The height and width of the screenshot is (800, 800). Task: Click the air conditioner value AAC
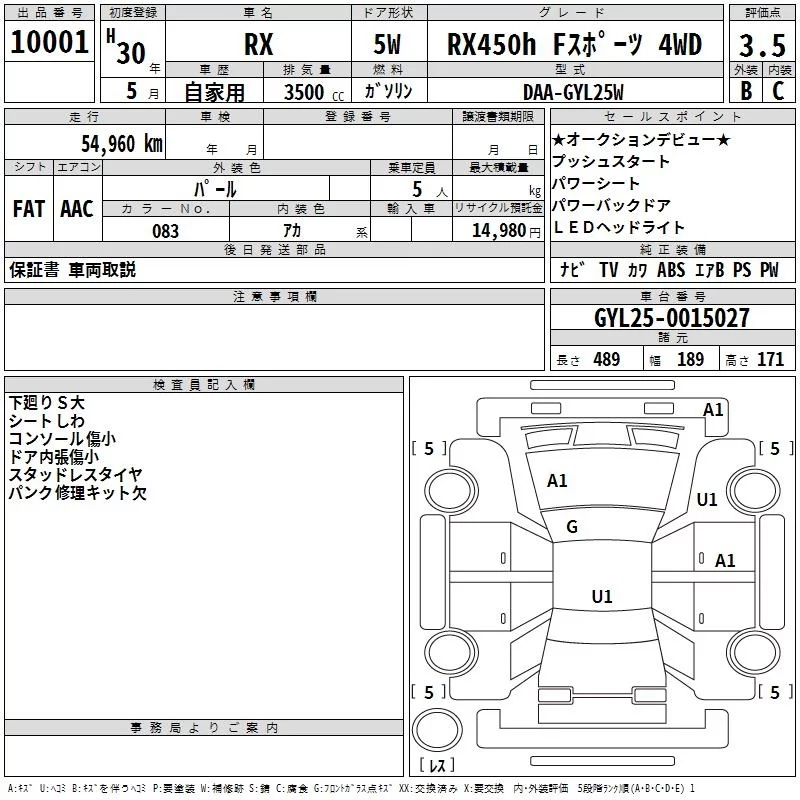tap(77, 209)
